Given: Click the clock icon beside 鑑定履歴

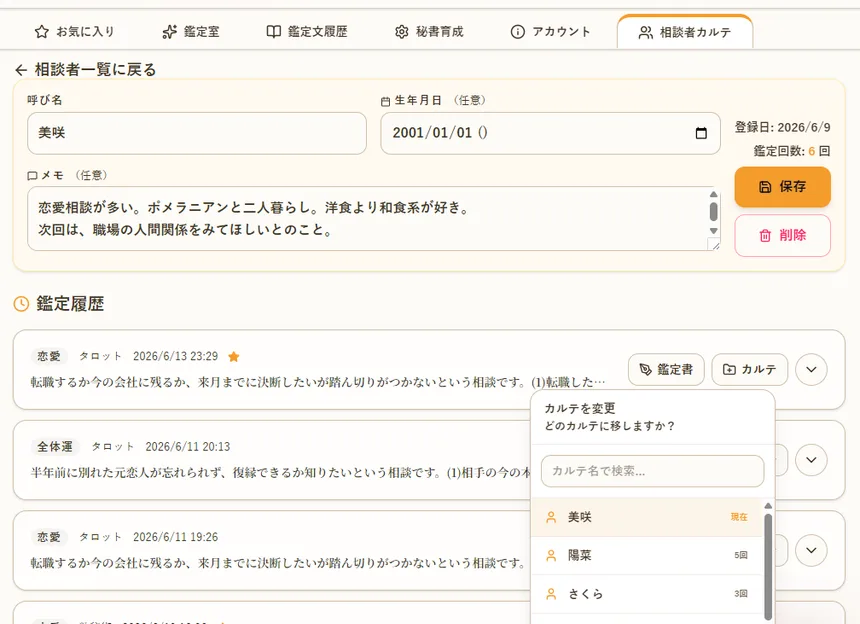Looking at the screenshot, I should 21,304.
